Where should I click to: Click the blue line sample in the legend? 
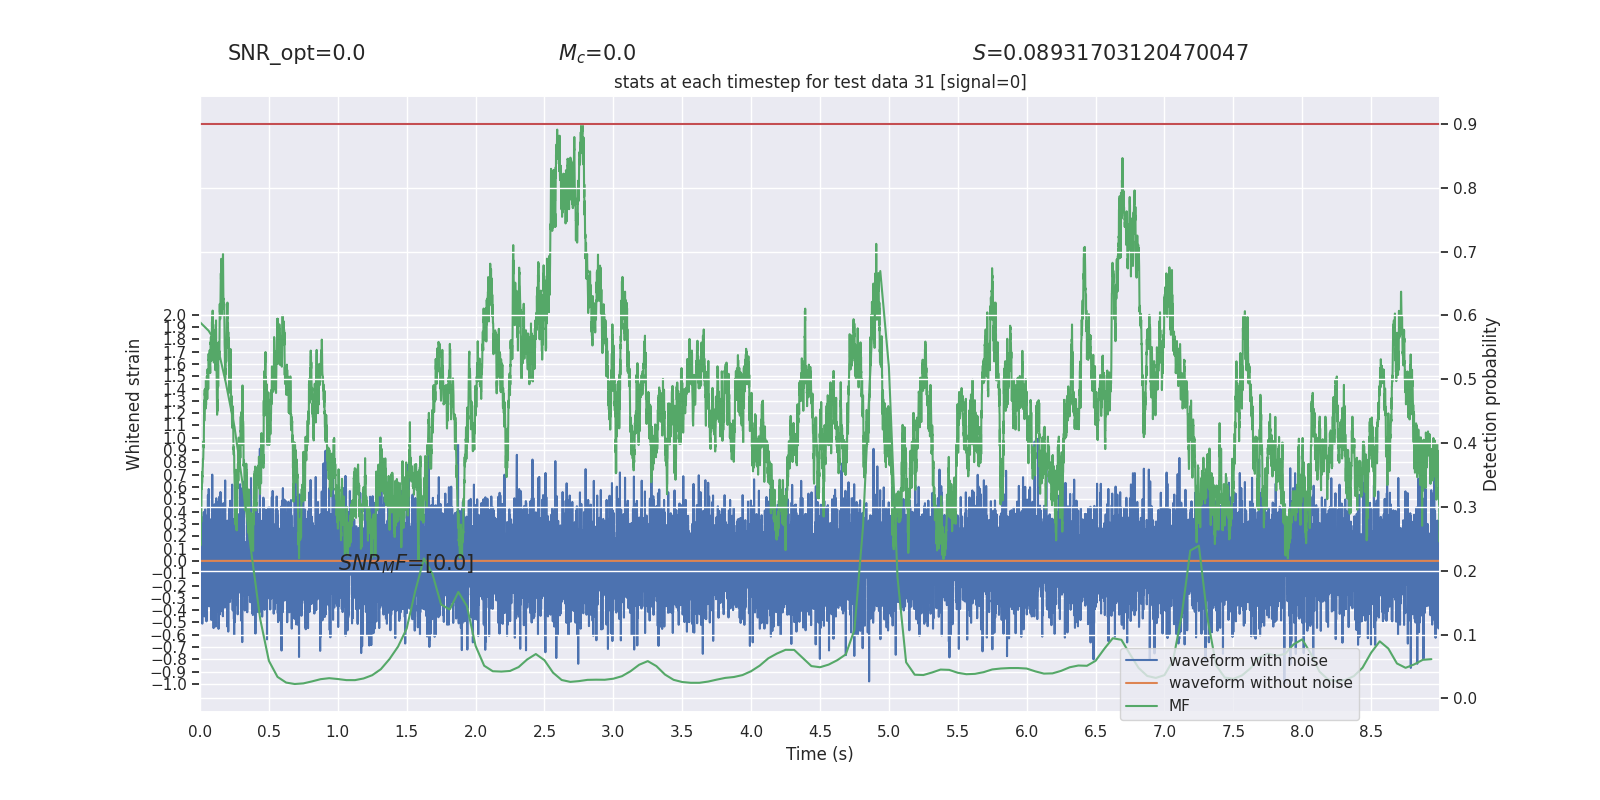point(1141,661)
